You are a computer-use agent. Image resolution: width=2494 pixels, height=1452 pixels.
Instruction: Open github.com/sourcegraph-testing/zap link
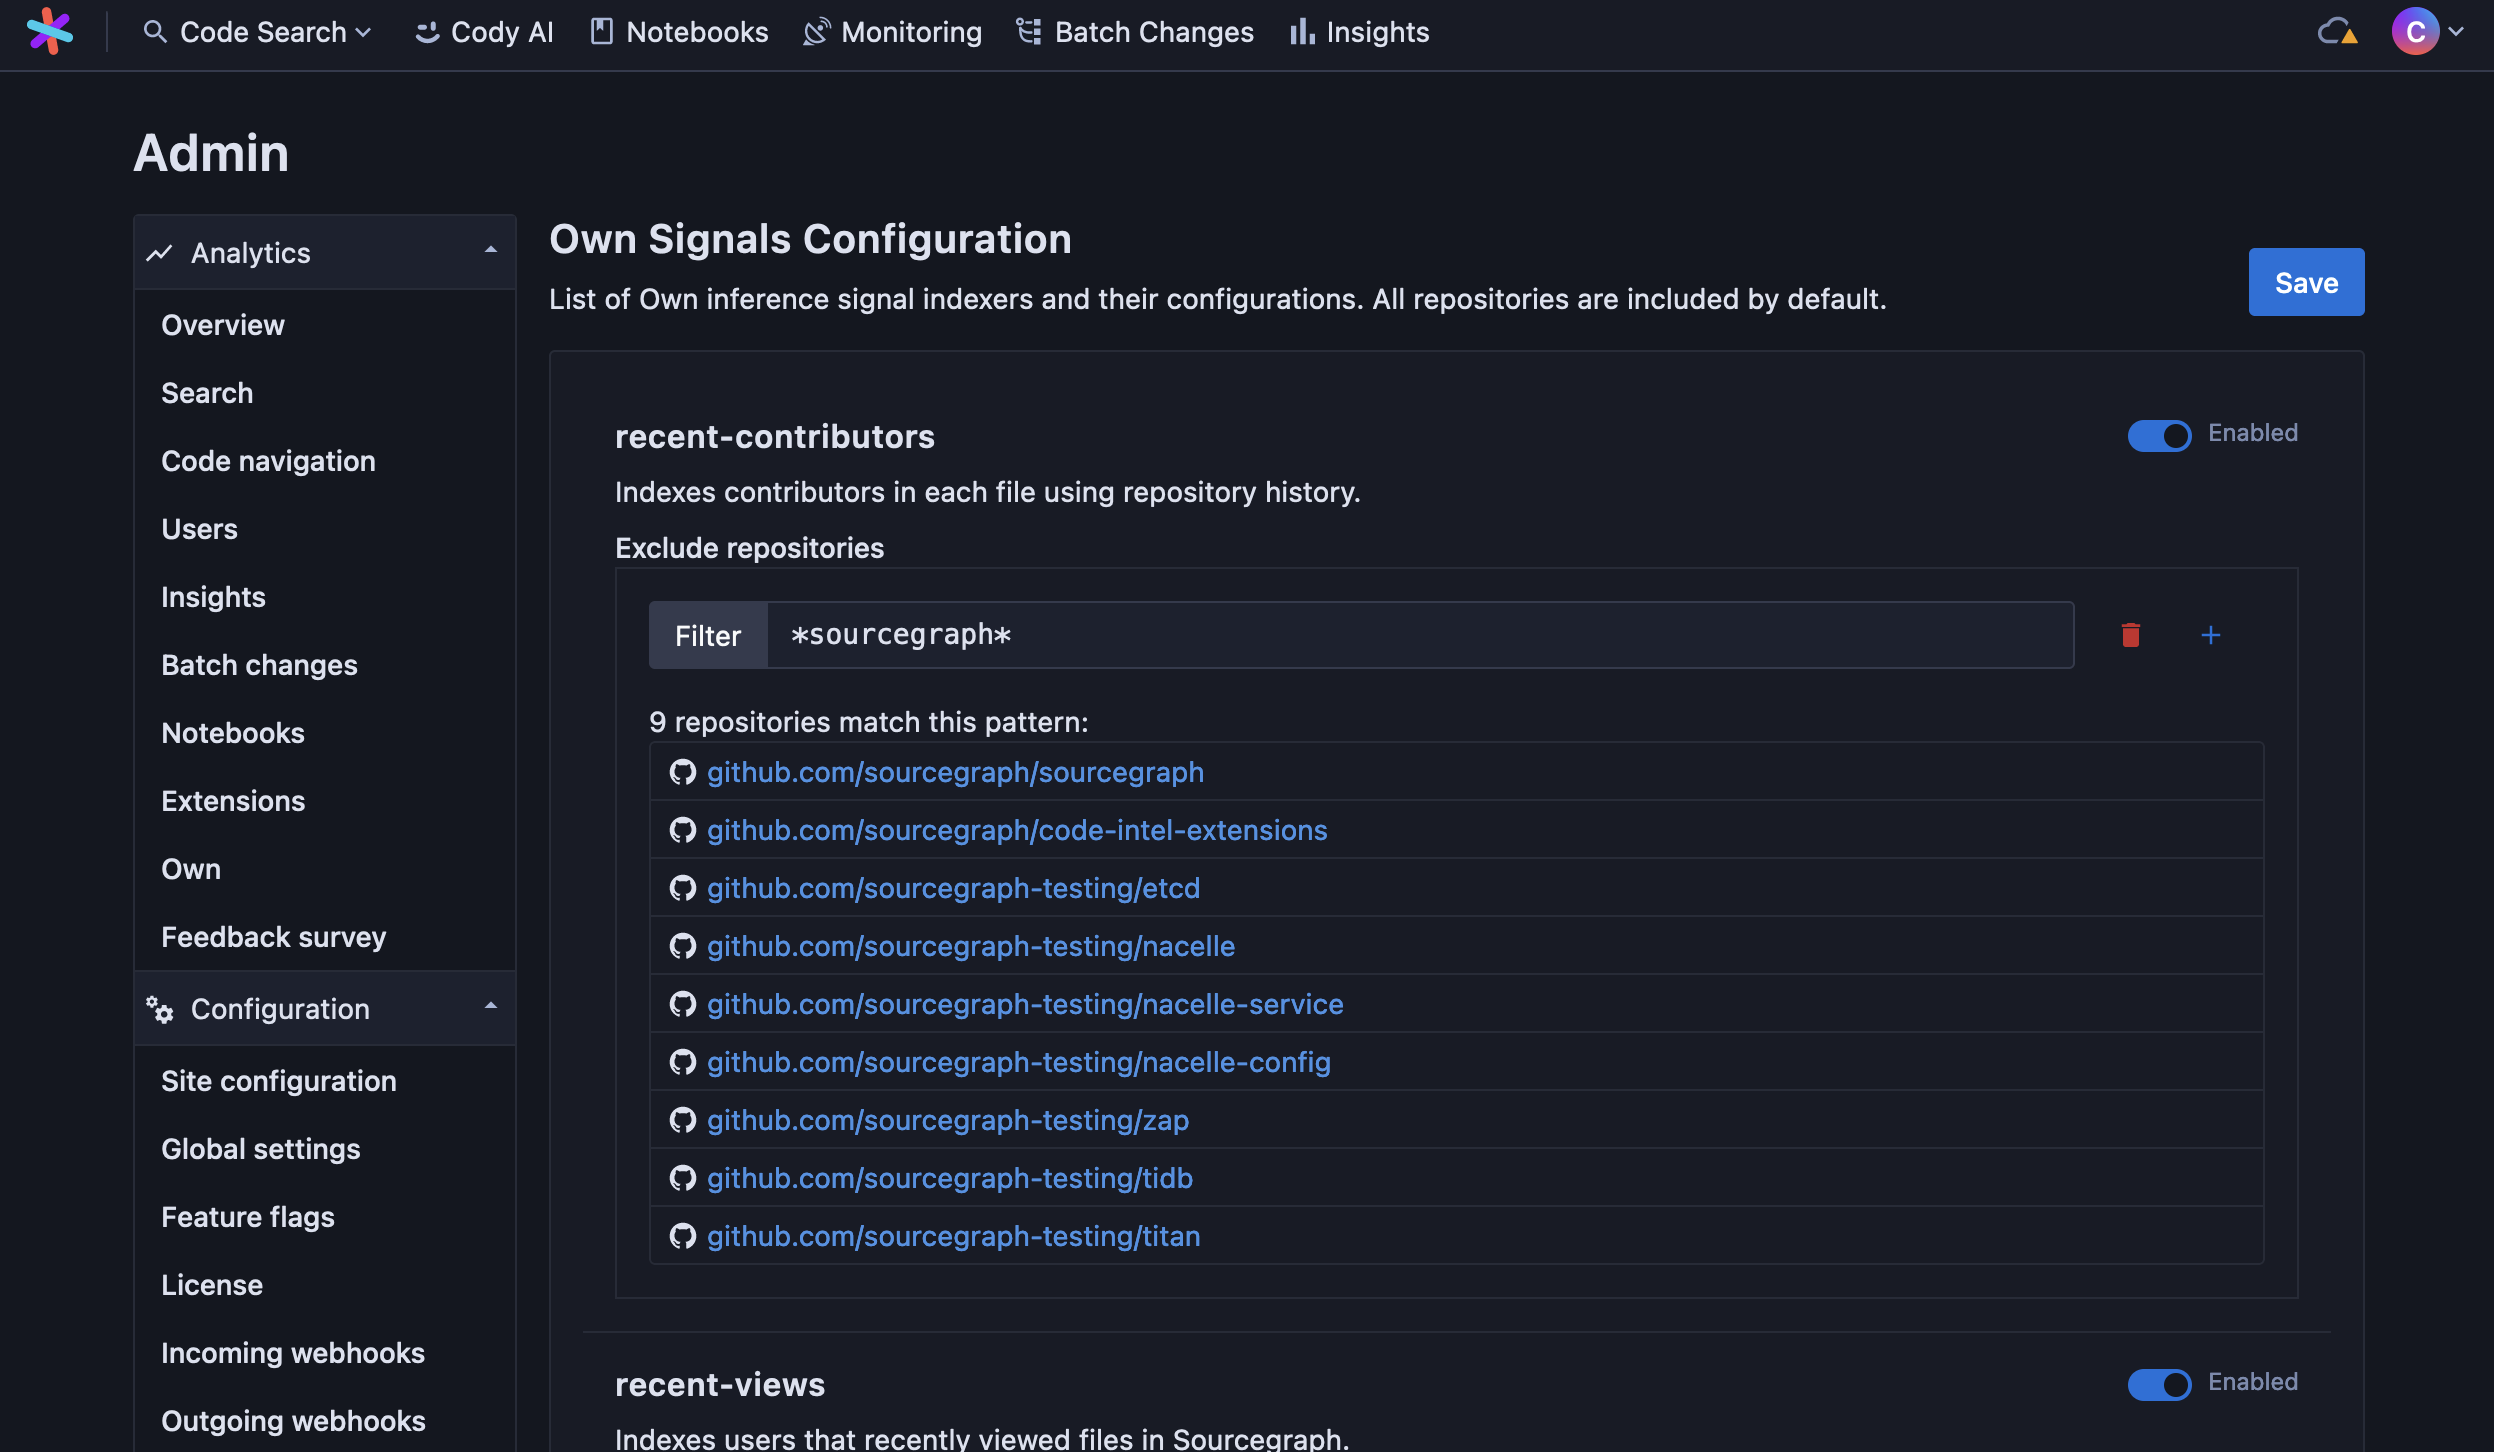948,1120
